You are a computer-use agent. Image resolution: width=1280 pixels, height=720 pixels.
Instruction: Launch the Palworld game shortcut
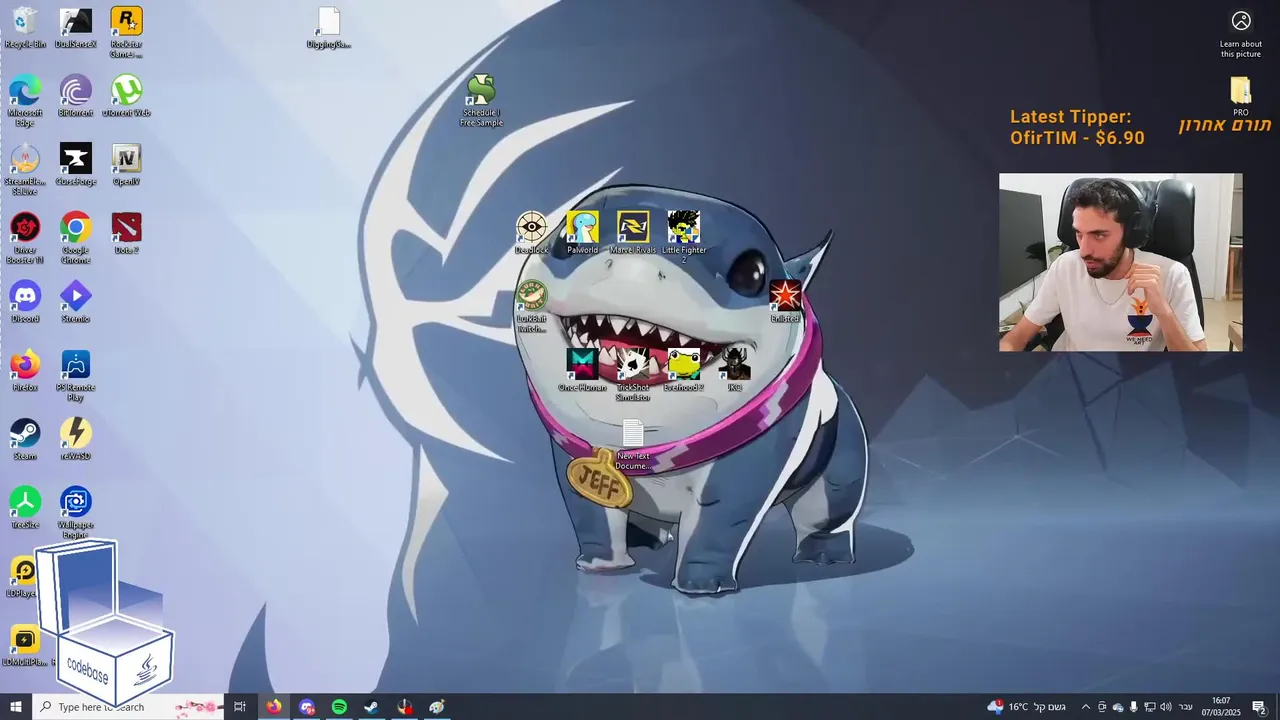tap(582, 233)
